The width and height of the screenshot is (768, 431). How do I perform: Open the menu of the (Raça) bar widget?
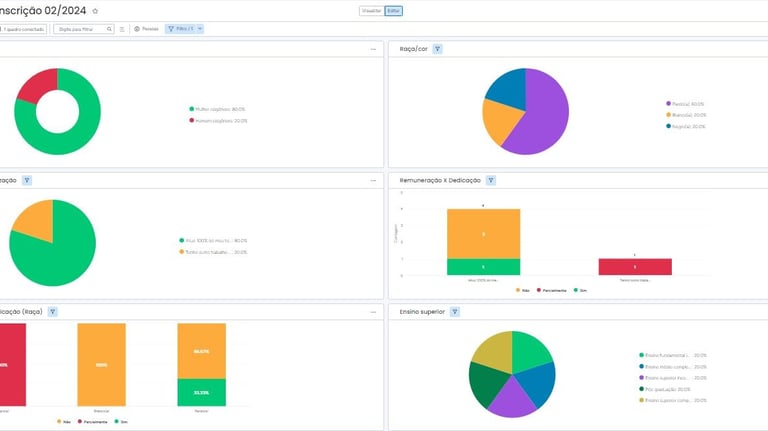[373, 311]
